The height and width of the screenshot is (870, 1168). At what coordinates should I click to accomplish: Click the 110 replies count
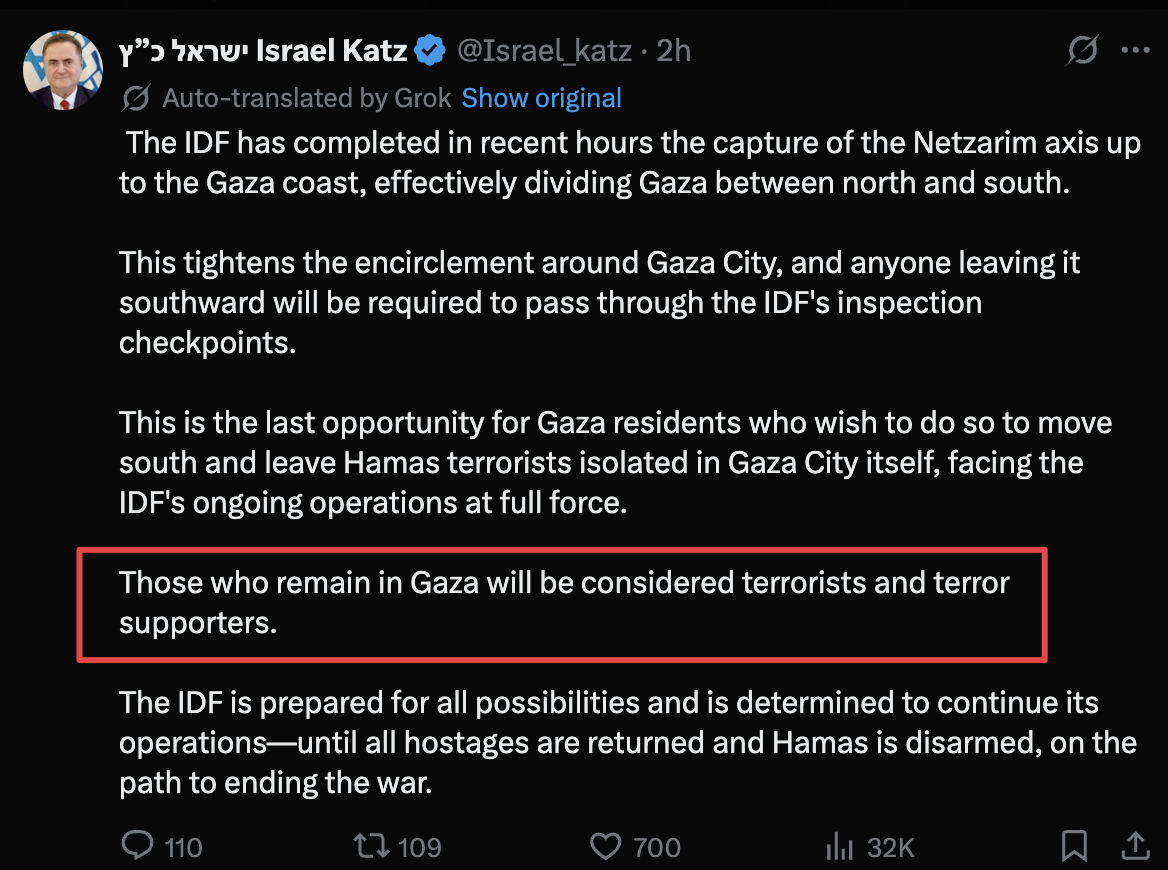[x=183, y=848]
